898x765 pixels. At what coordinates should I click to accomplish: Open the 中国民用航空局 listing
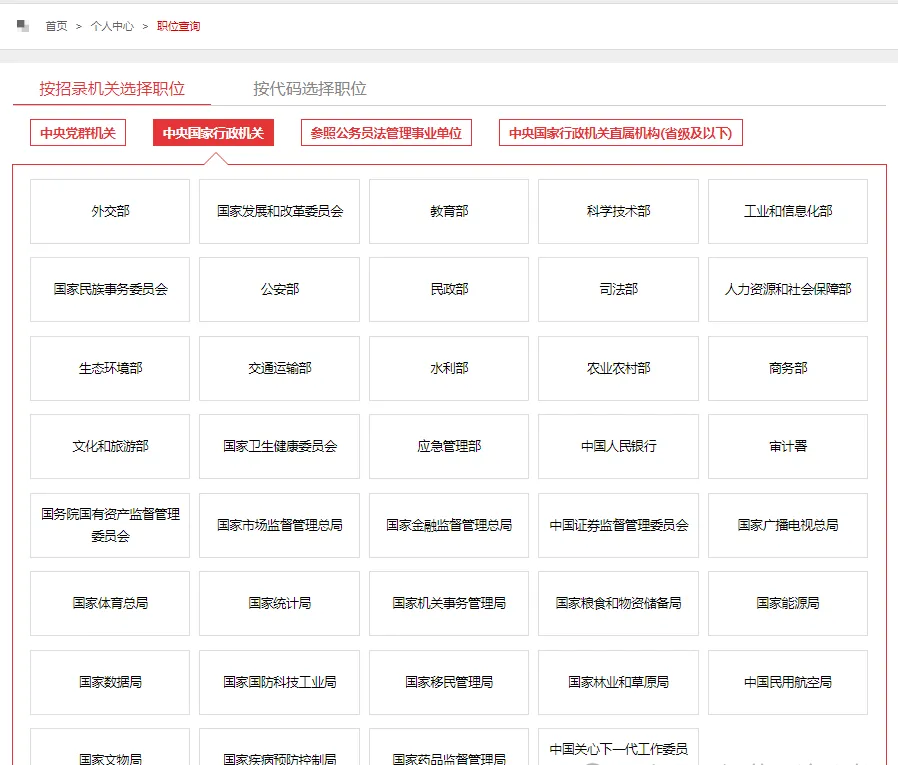click(x=787, y=682)
